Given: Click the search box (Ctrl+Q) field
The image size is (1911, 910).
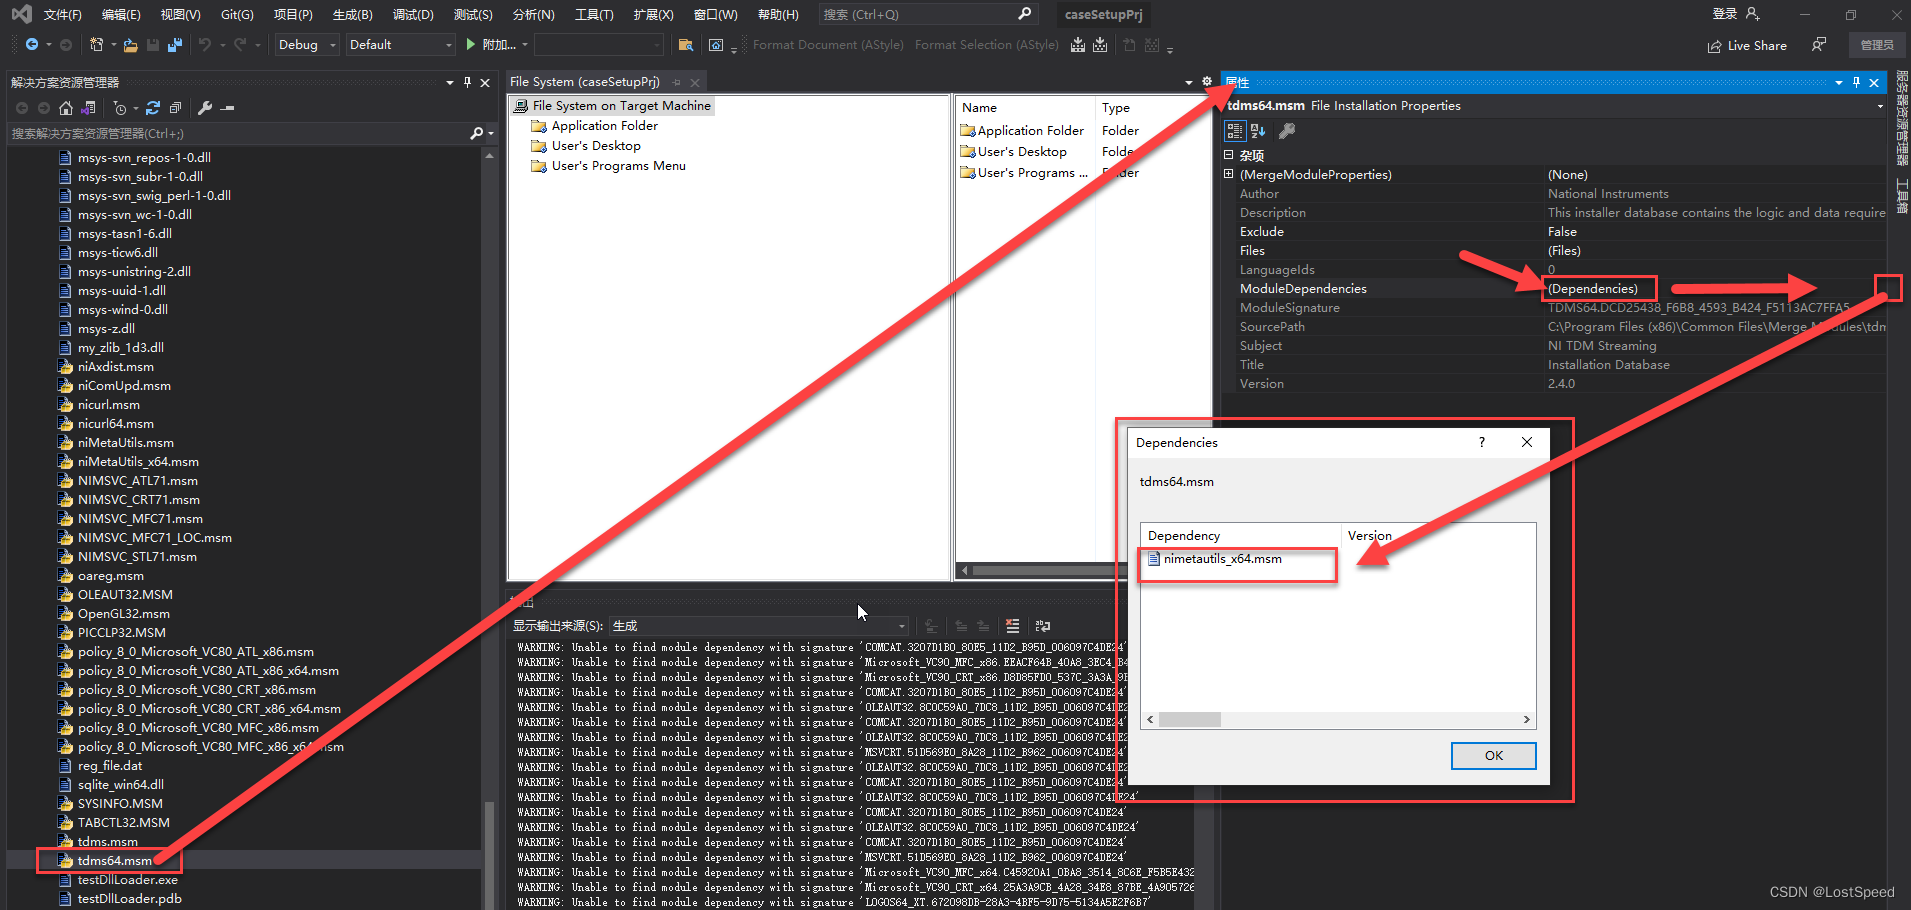Looking at the screenshot, I should click(x=927, y=14).
